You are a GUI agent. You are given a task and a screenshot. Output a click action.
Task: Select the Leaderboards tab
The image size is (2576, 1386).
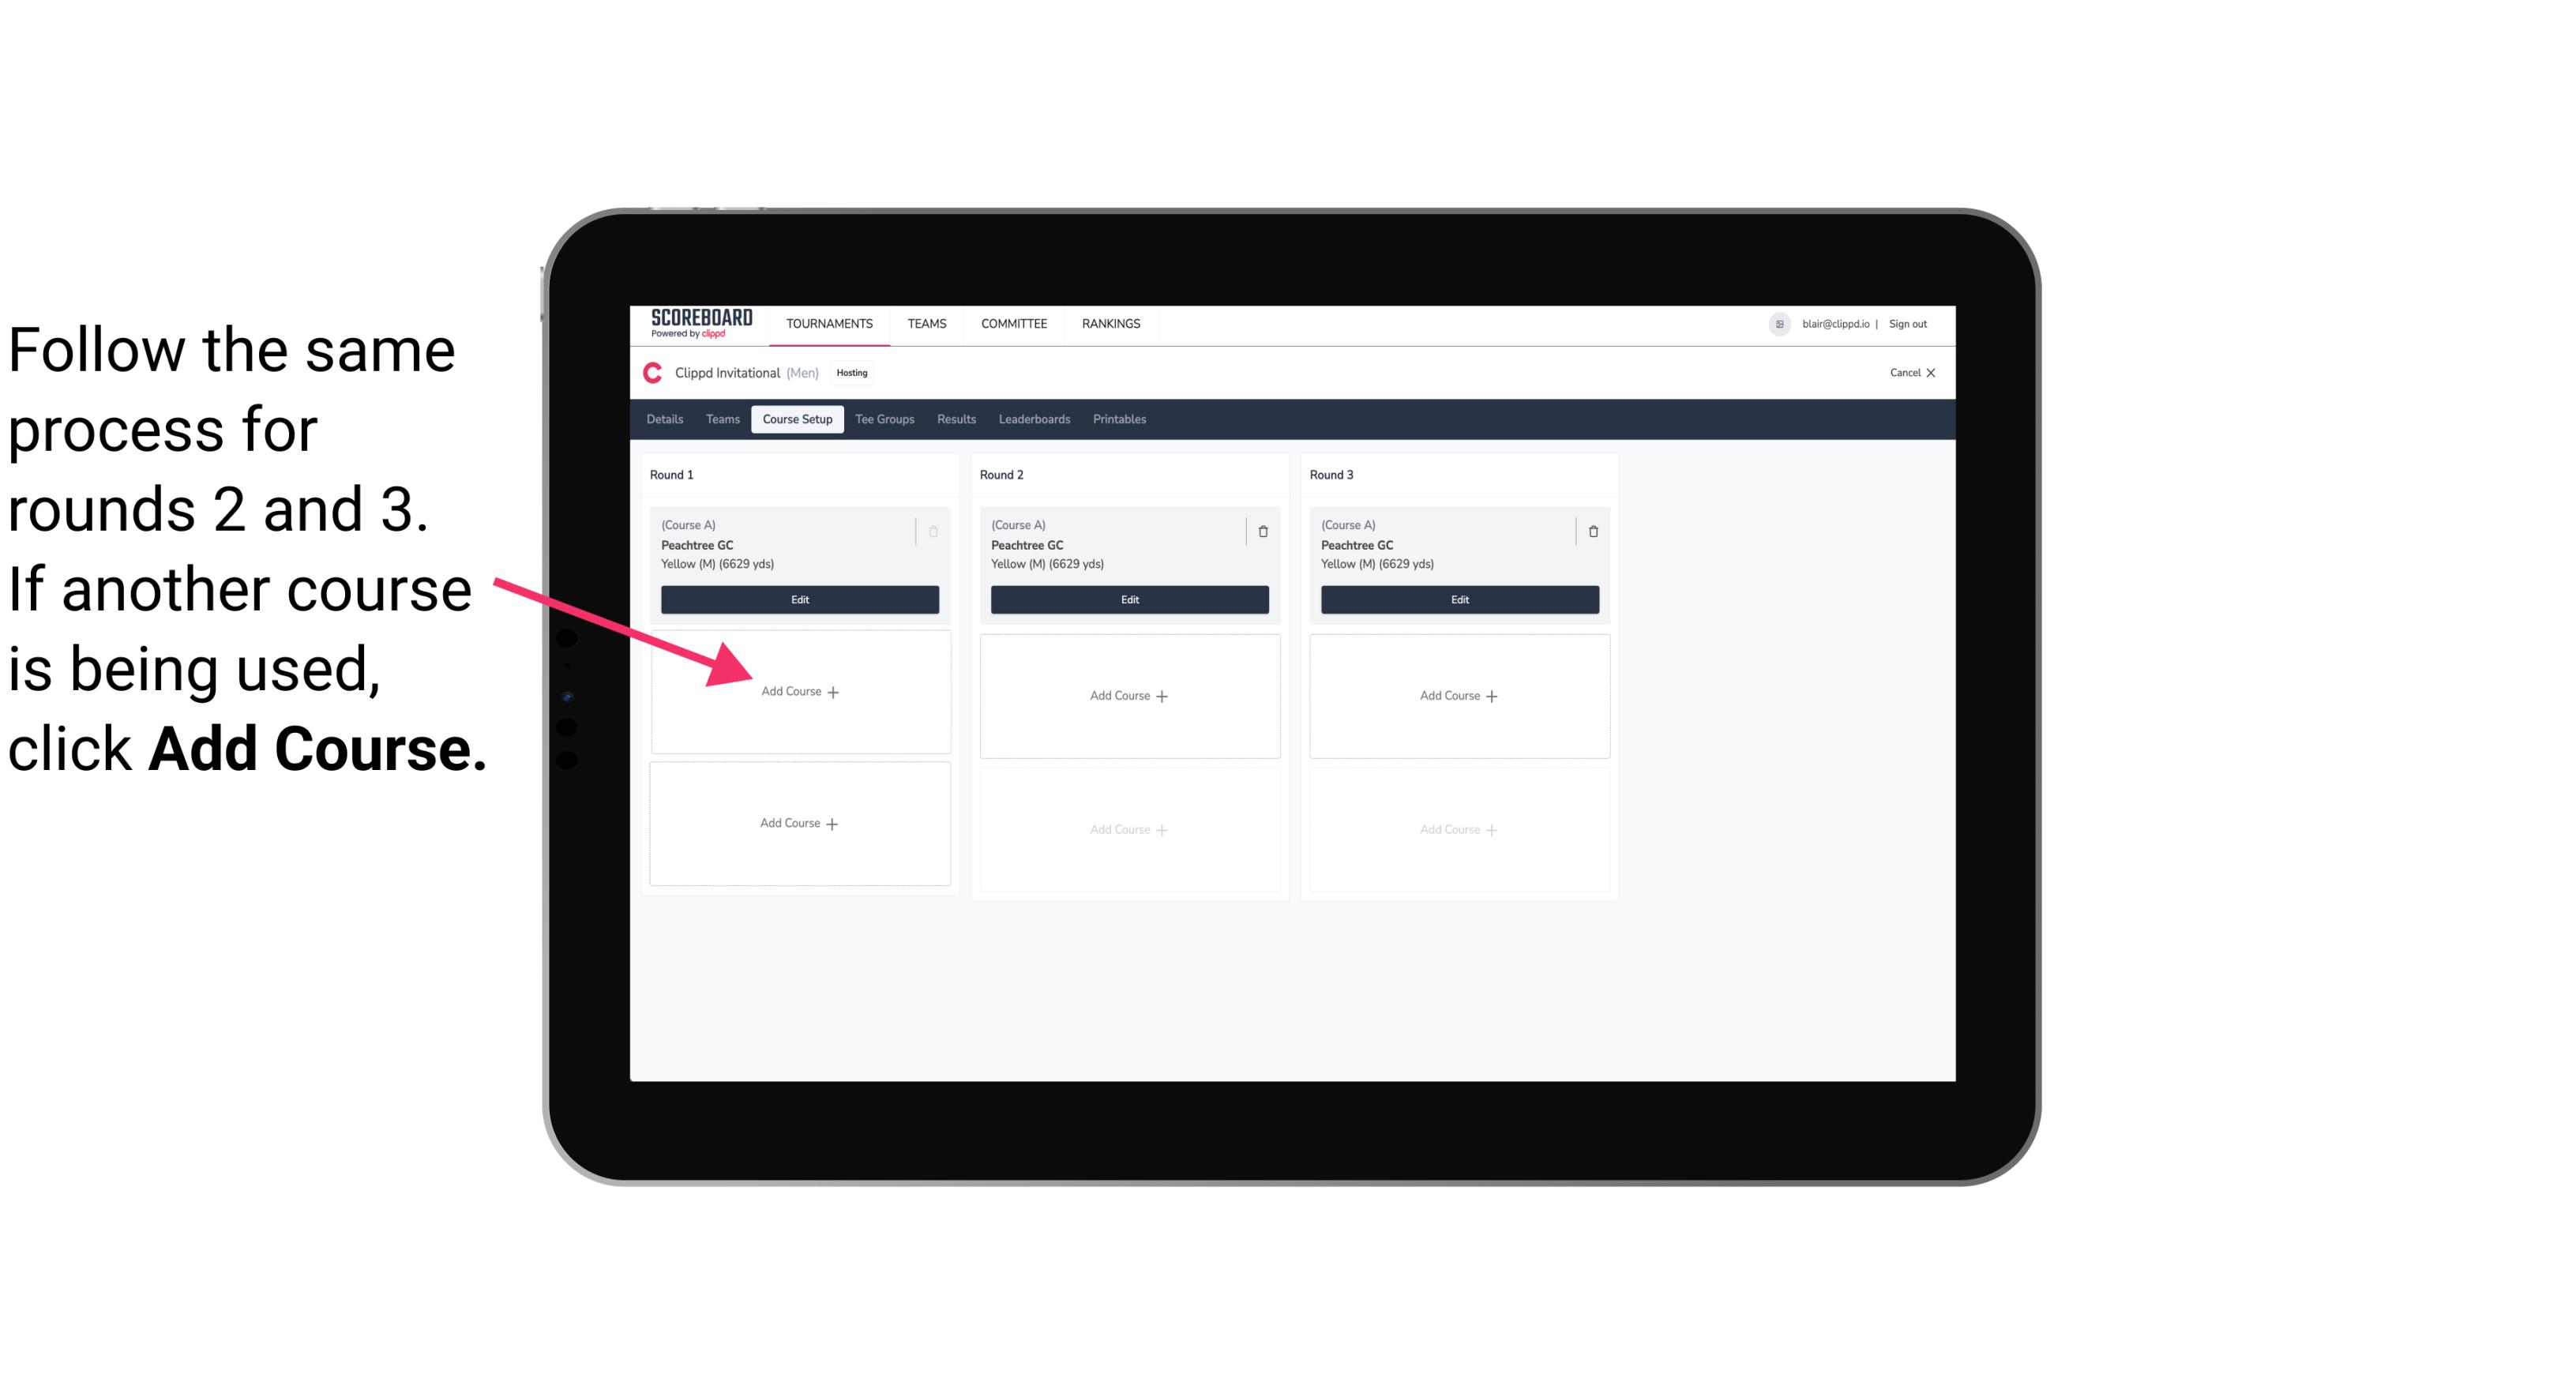pos(1035,419)
